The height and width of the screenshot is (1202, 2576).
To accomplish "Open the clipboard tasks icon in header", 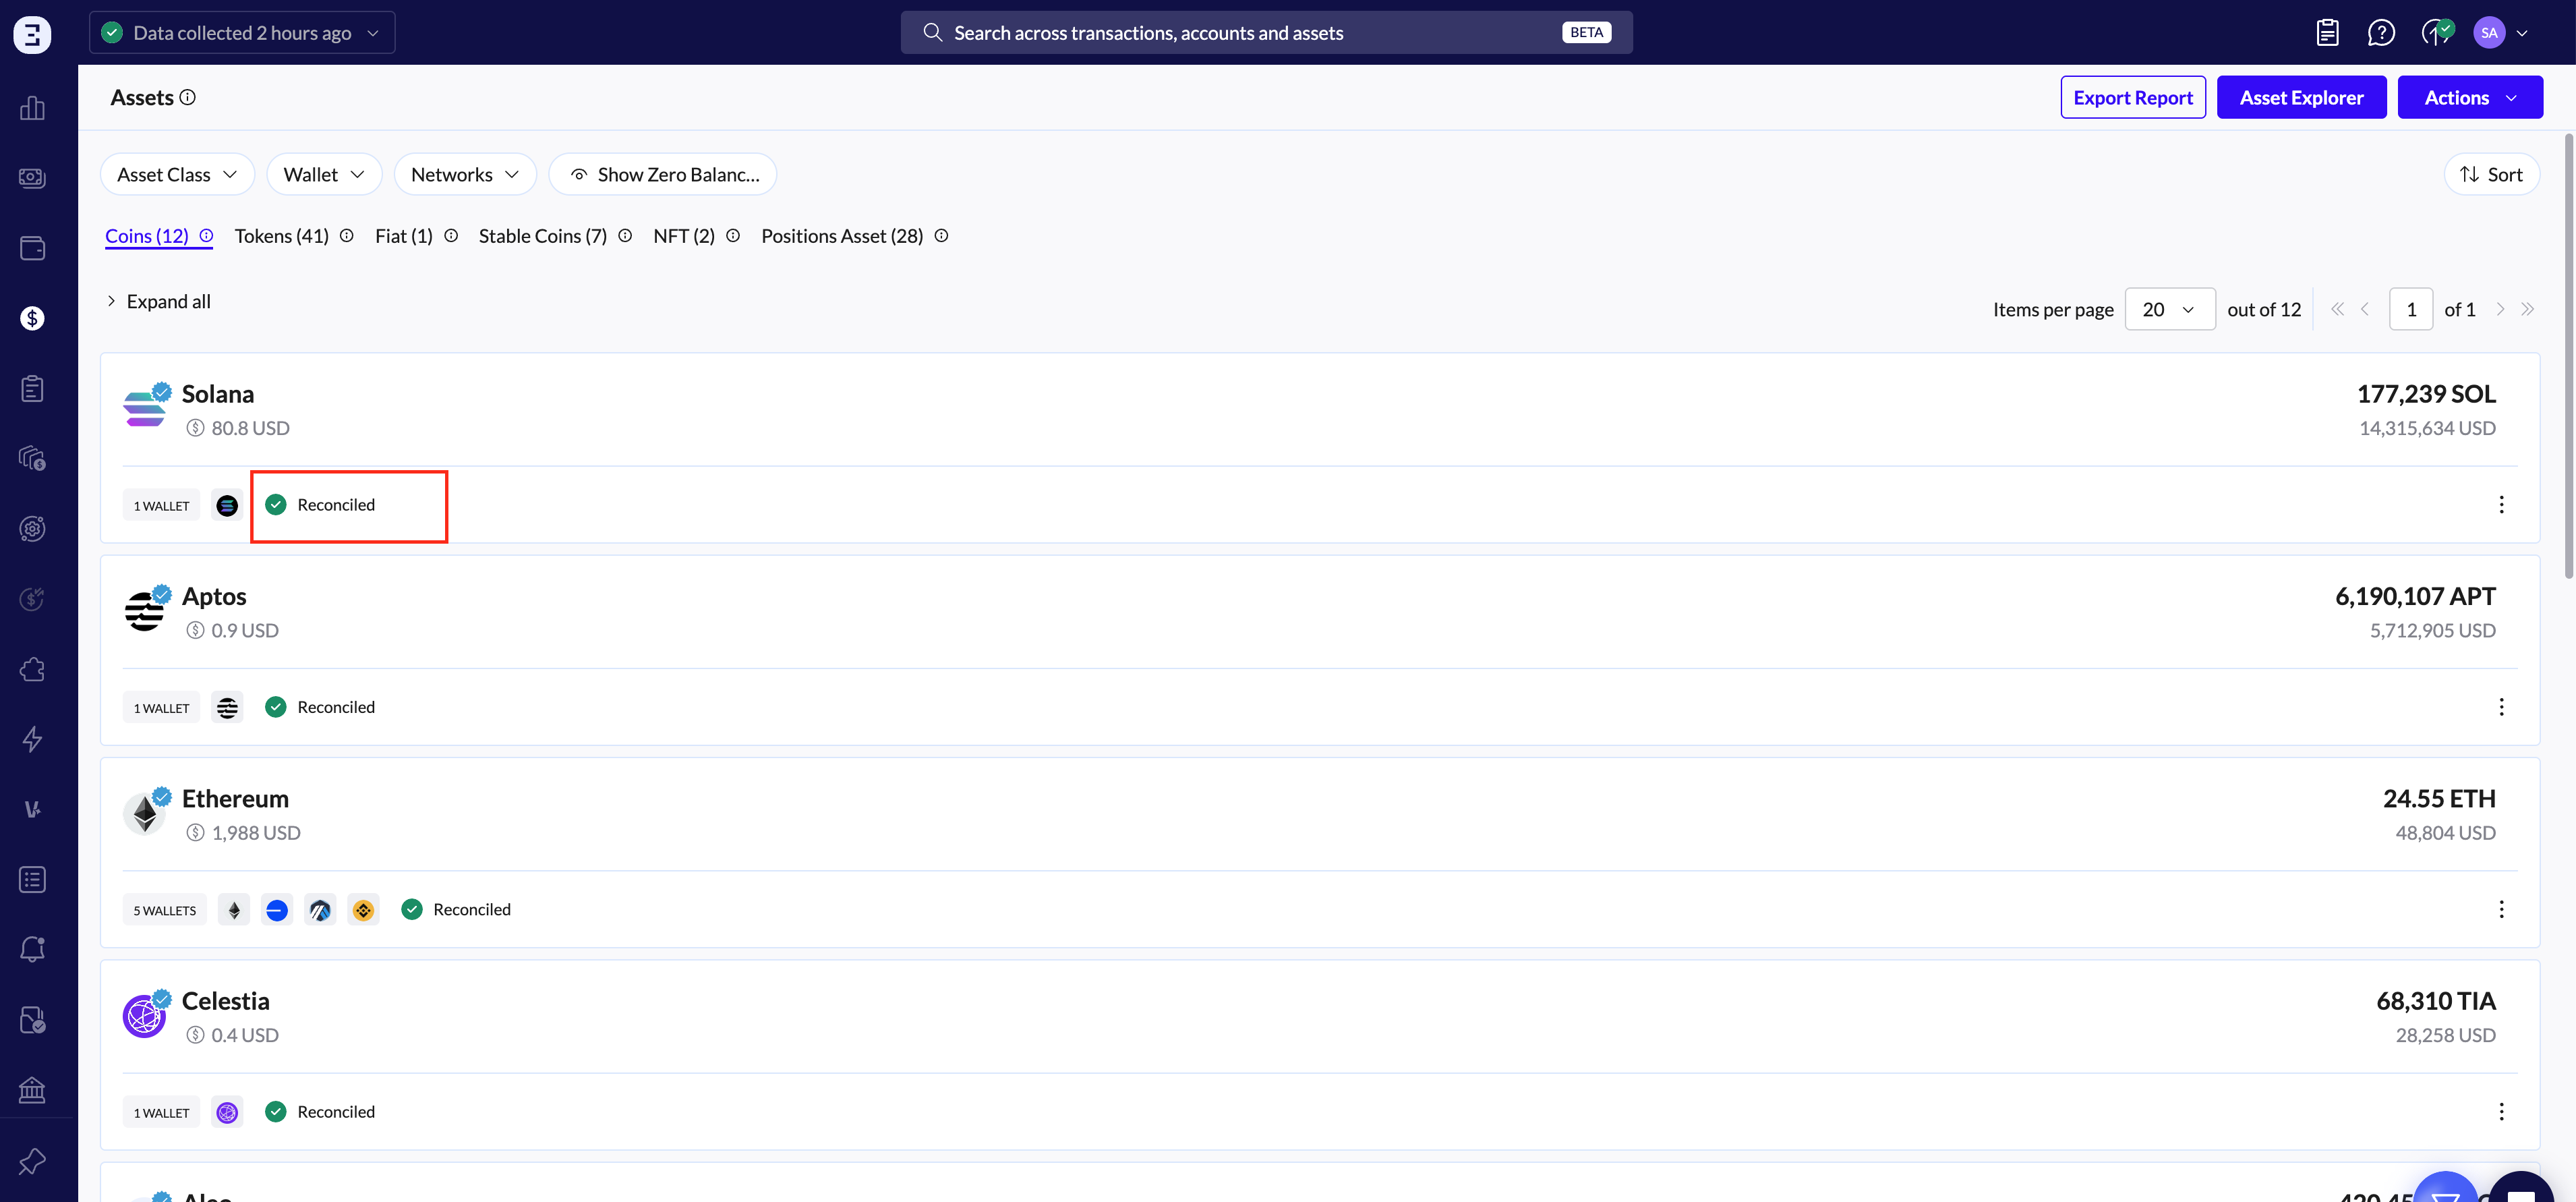I will click(x=2327, y=33).
